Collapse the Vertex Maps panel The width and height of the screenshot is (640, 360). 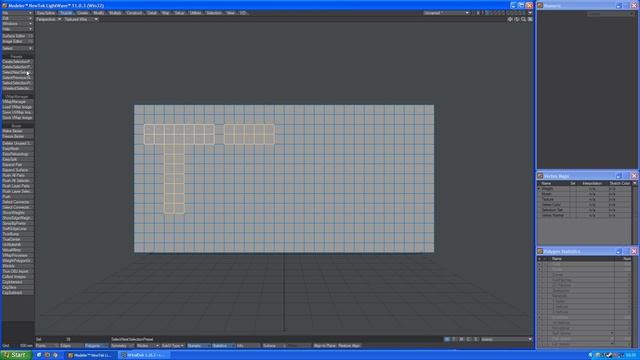pyautogui.click(x=619, y=176)
